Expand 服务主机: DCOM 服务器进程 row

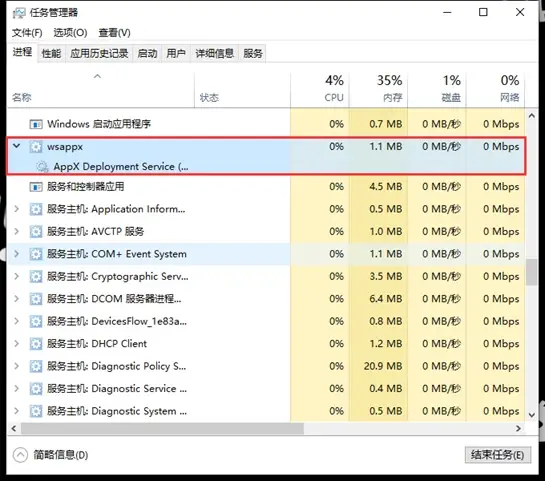tap(16, 299)
